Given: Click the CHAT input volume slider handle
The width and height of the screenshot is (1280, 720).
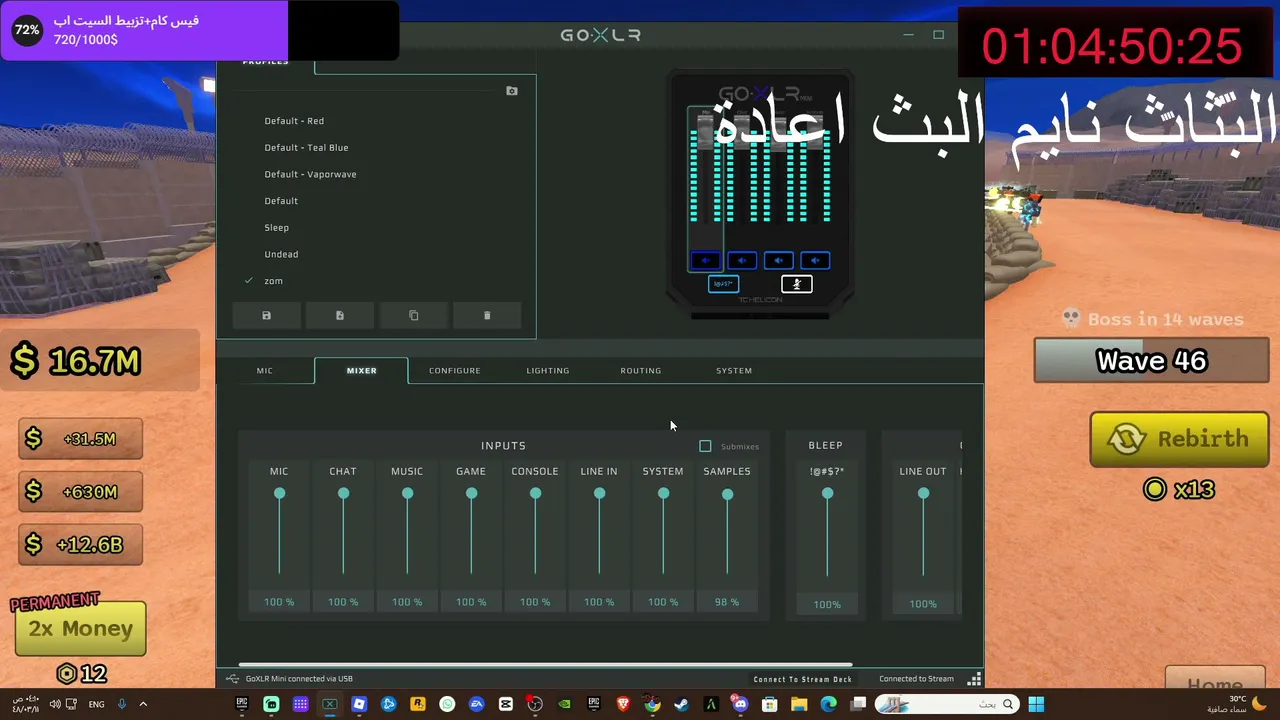Looking at the screenshot, I should click(343, 493).
